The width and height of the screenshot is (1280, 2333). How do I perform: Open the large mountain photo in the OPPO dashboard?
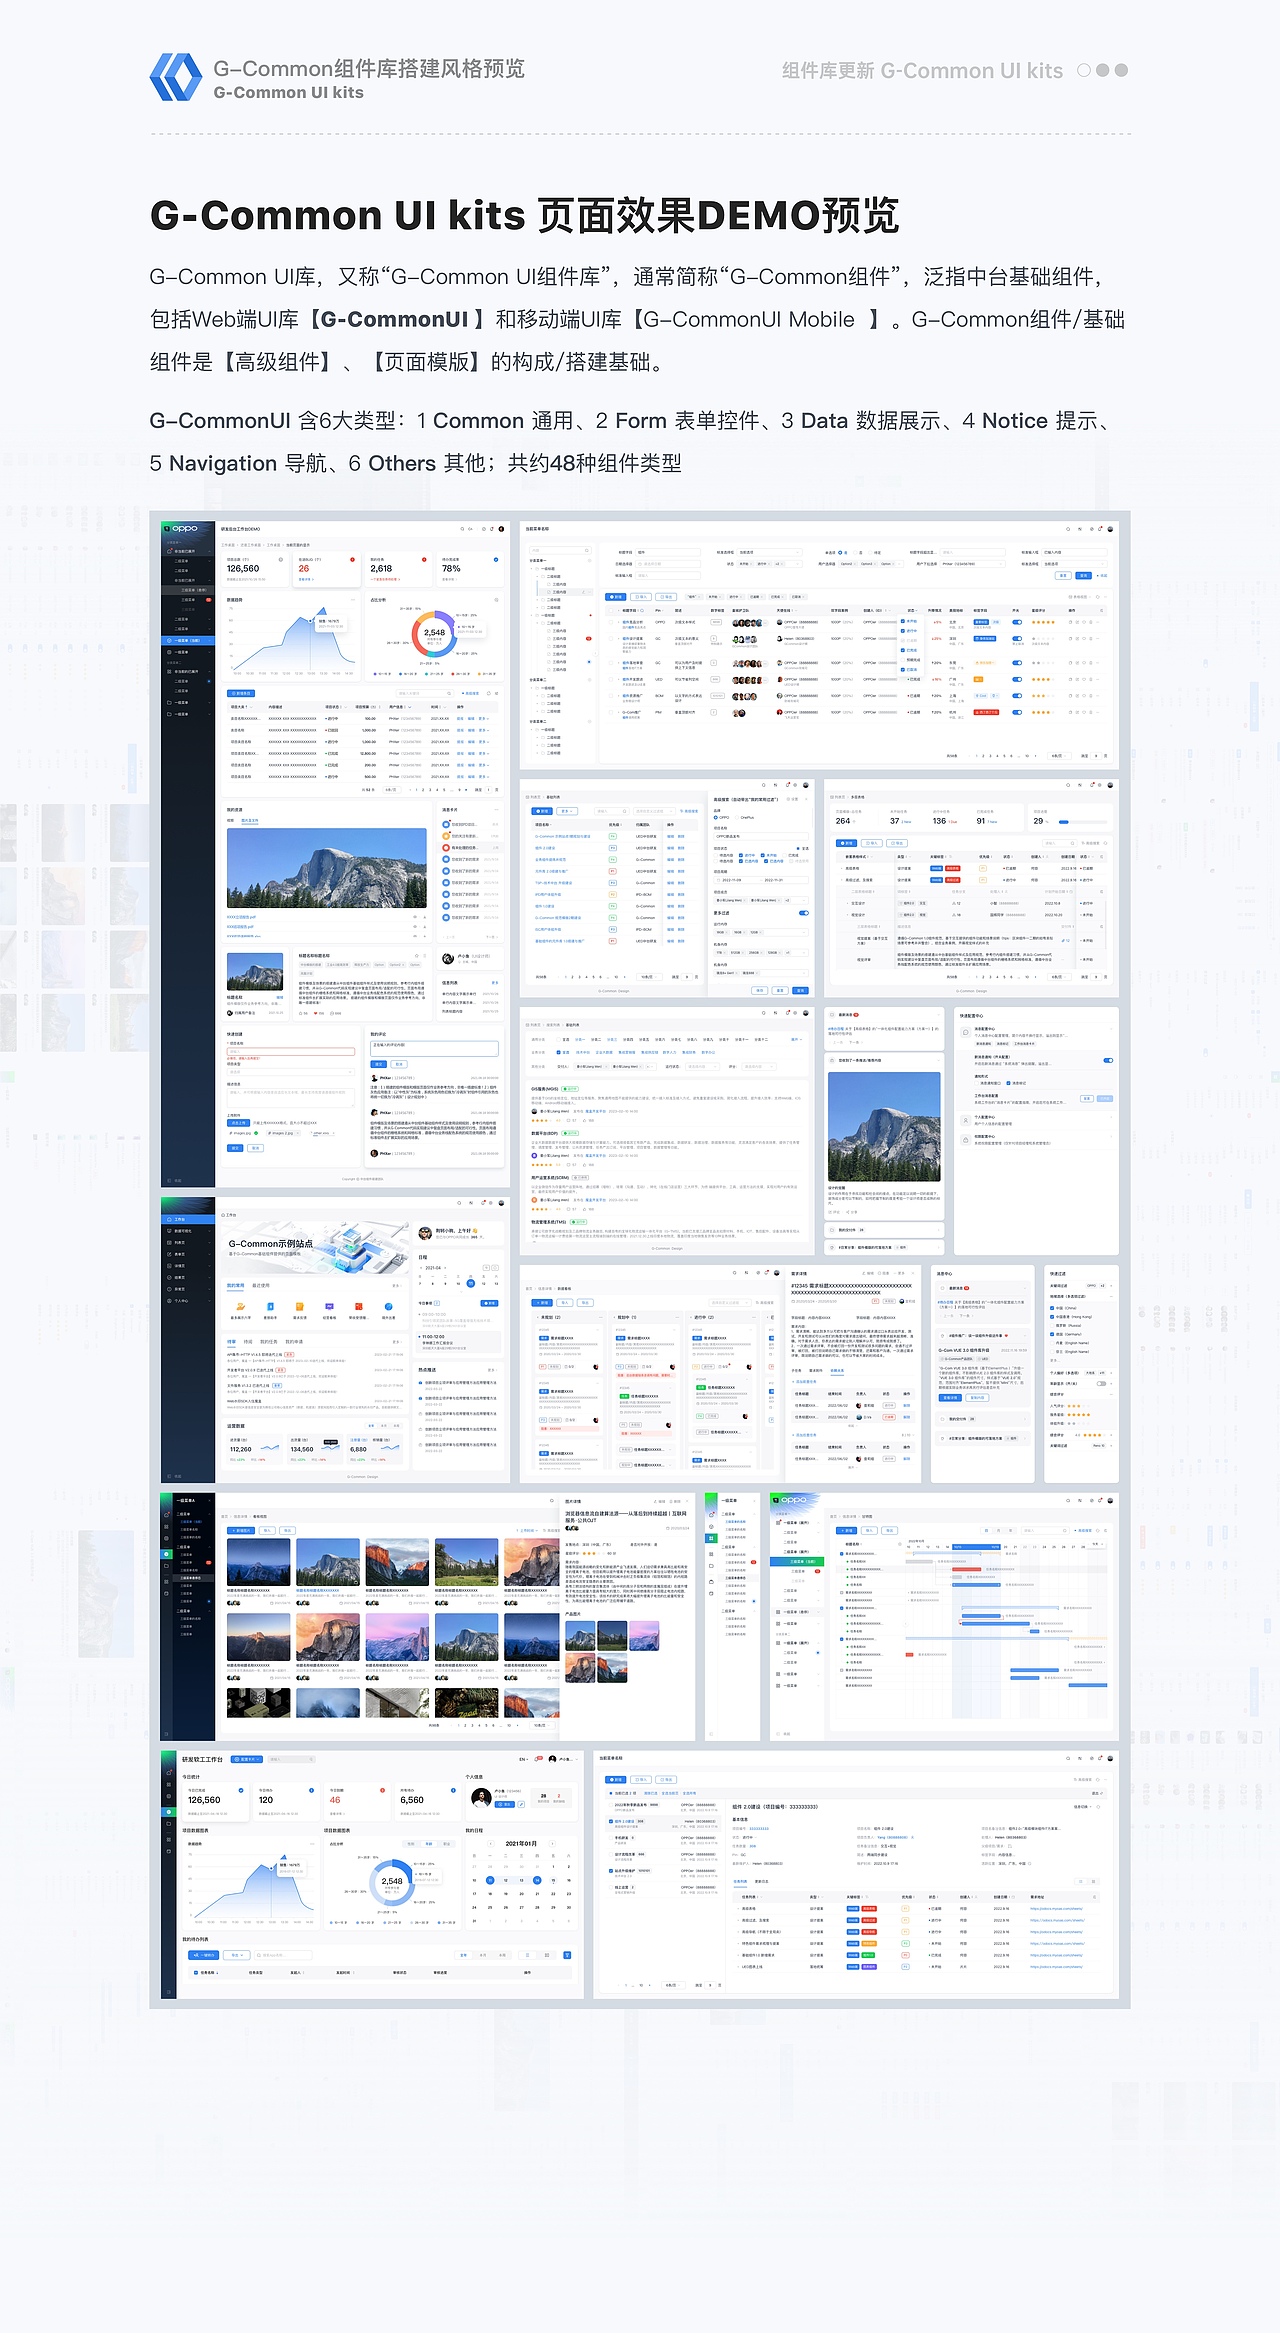(x=327, y=867)
